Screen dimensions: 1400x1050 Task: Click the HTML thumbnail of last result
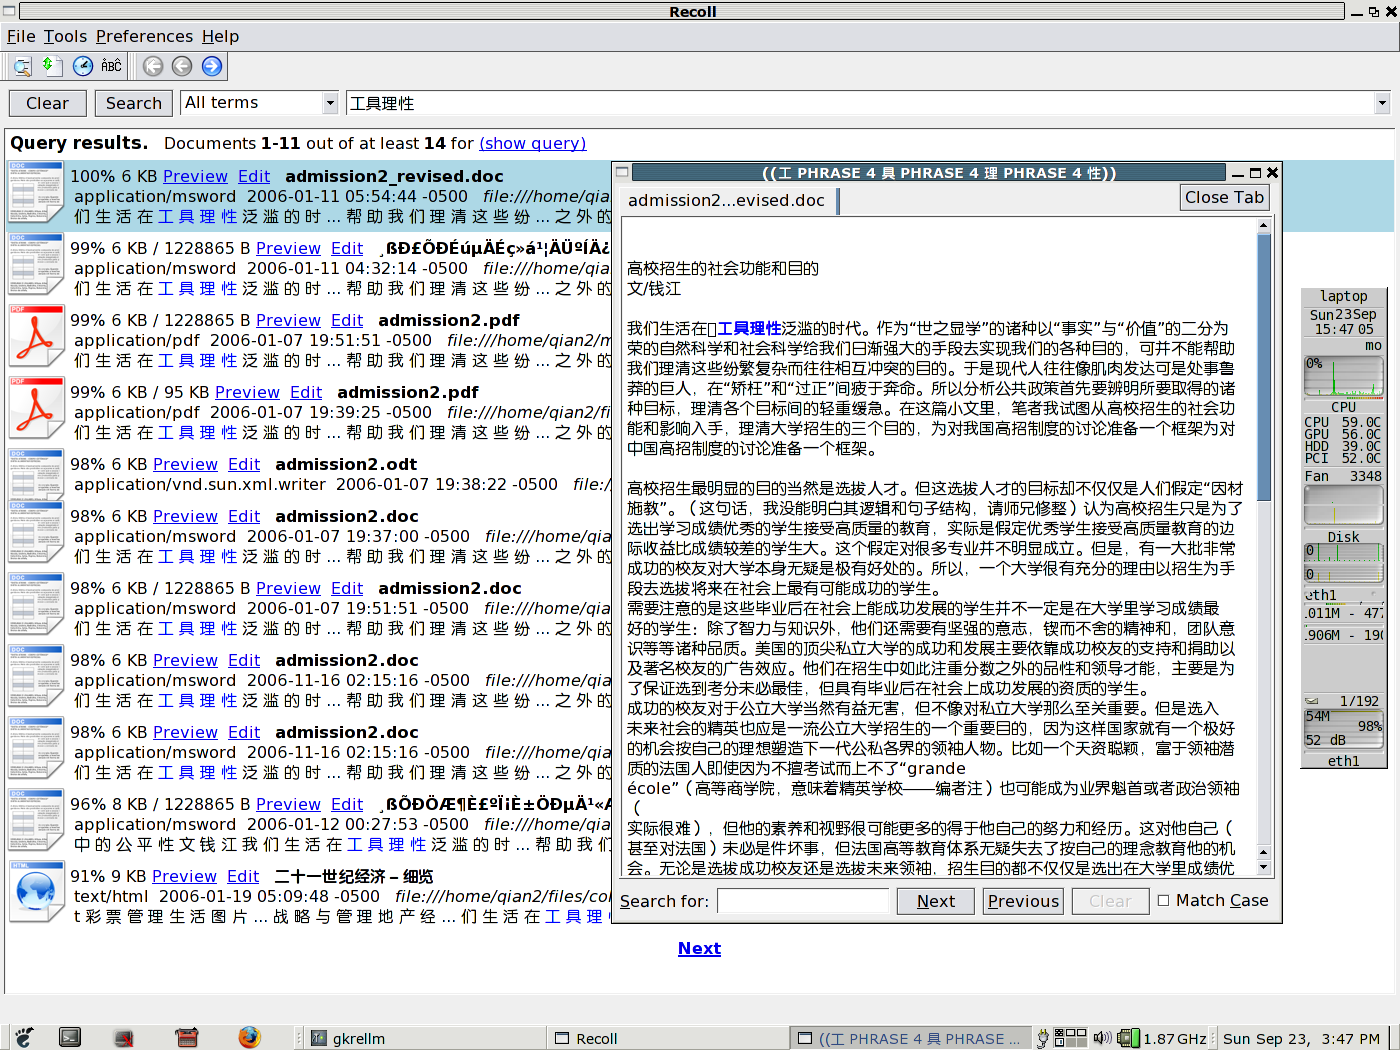point(37,890)
